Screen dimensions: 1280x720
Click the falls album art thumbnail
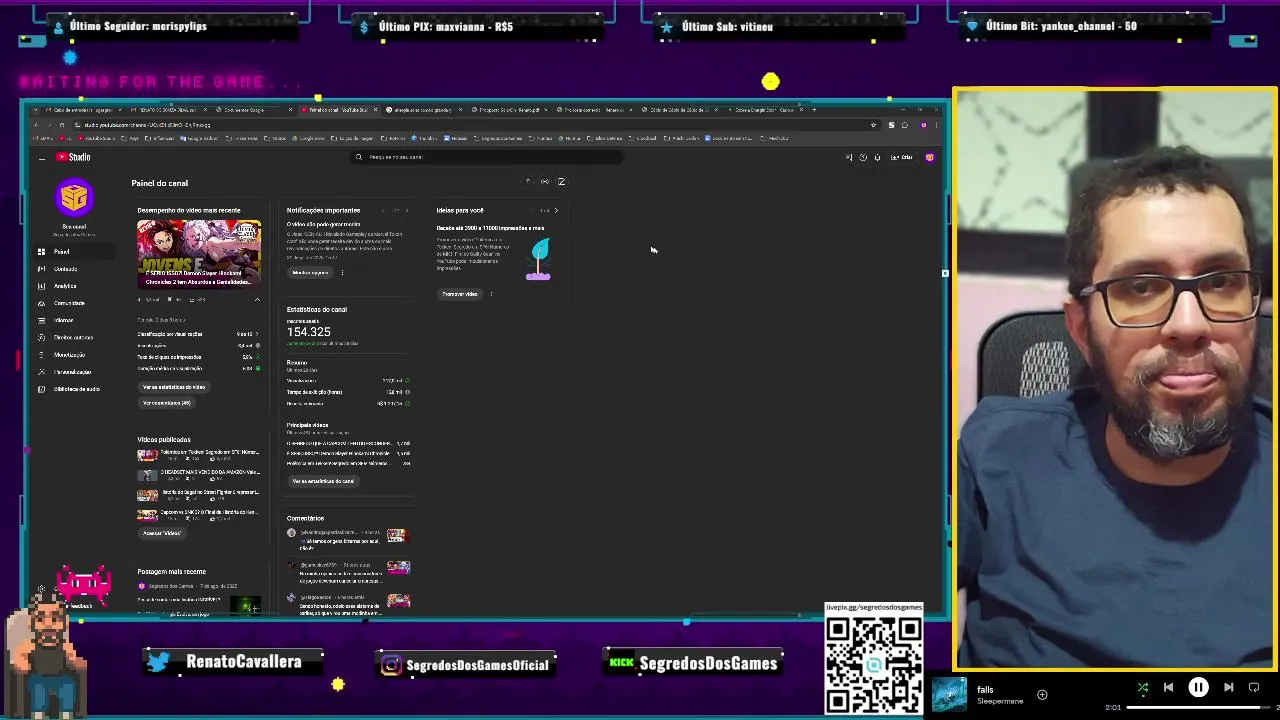[949, 694]
